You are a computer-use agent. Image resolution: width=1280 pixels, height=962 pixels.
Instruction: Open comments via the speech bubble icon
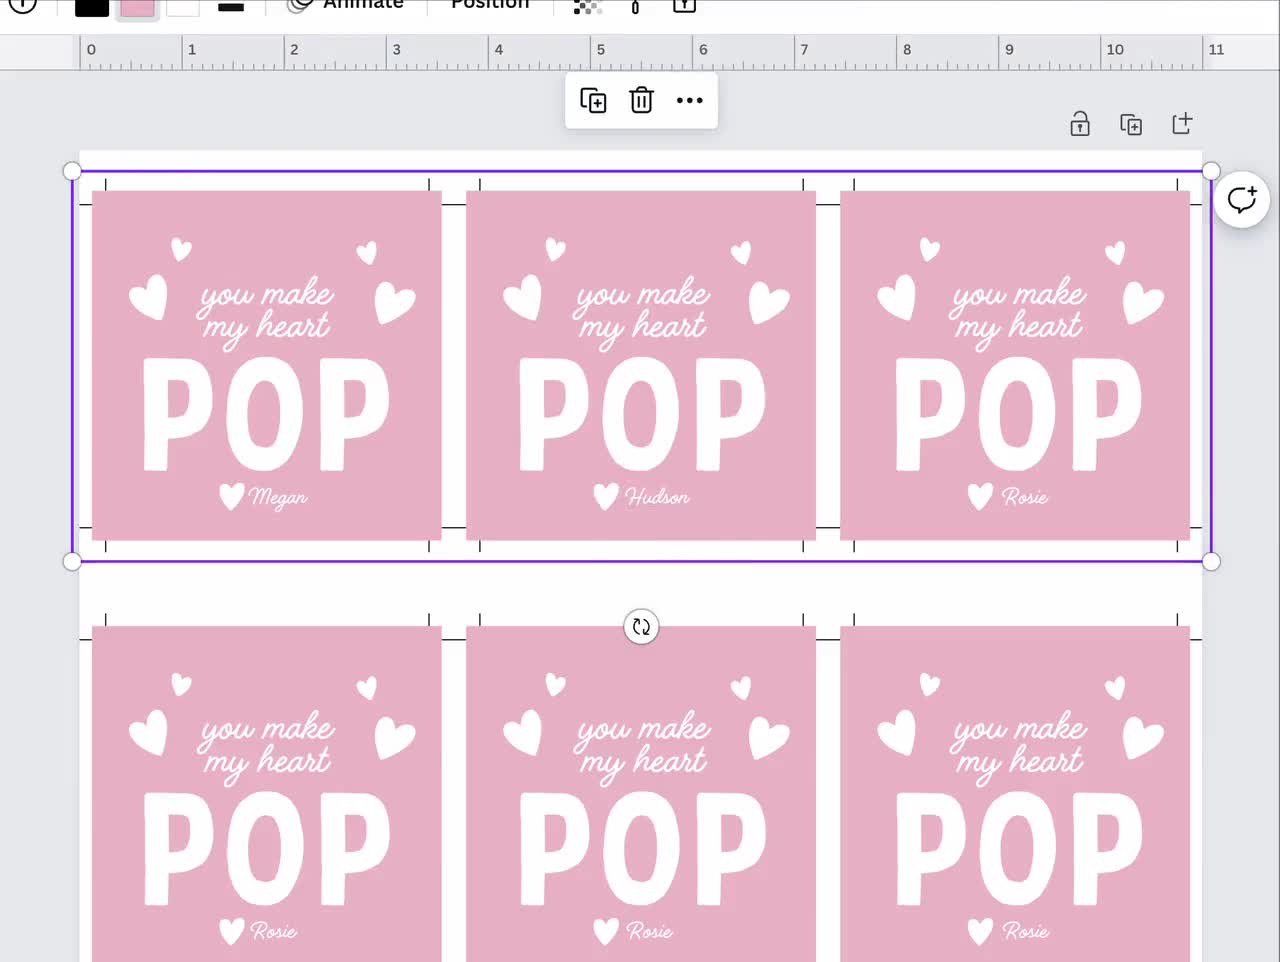click(1242, 200)
